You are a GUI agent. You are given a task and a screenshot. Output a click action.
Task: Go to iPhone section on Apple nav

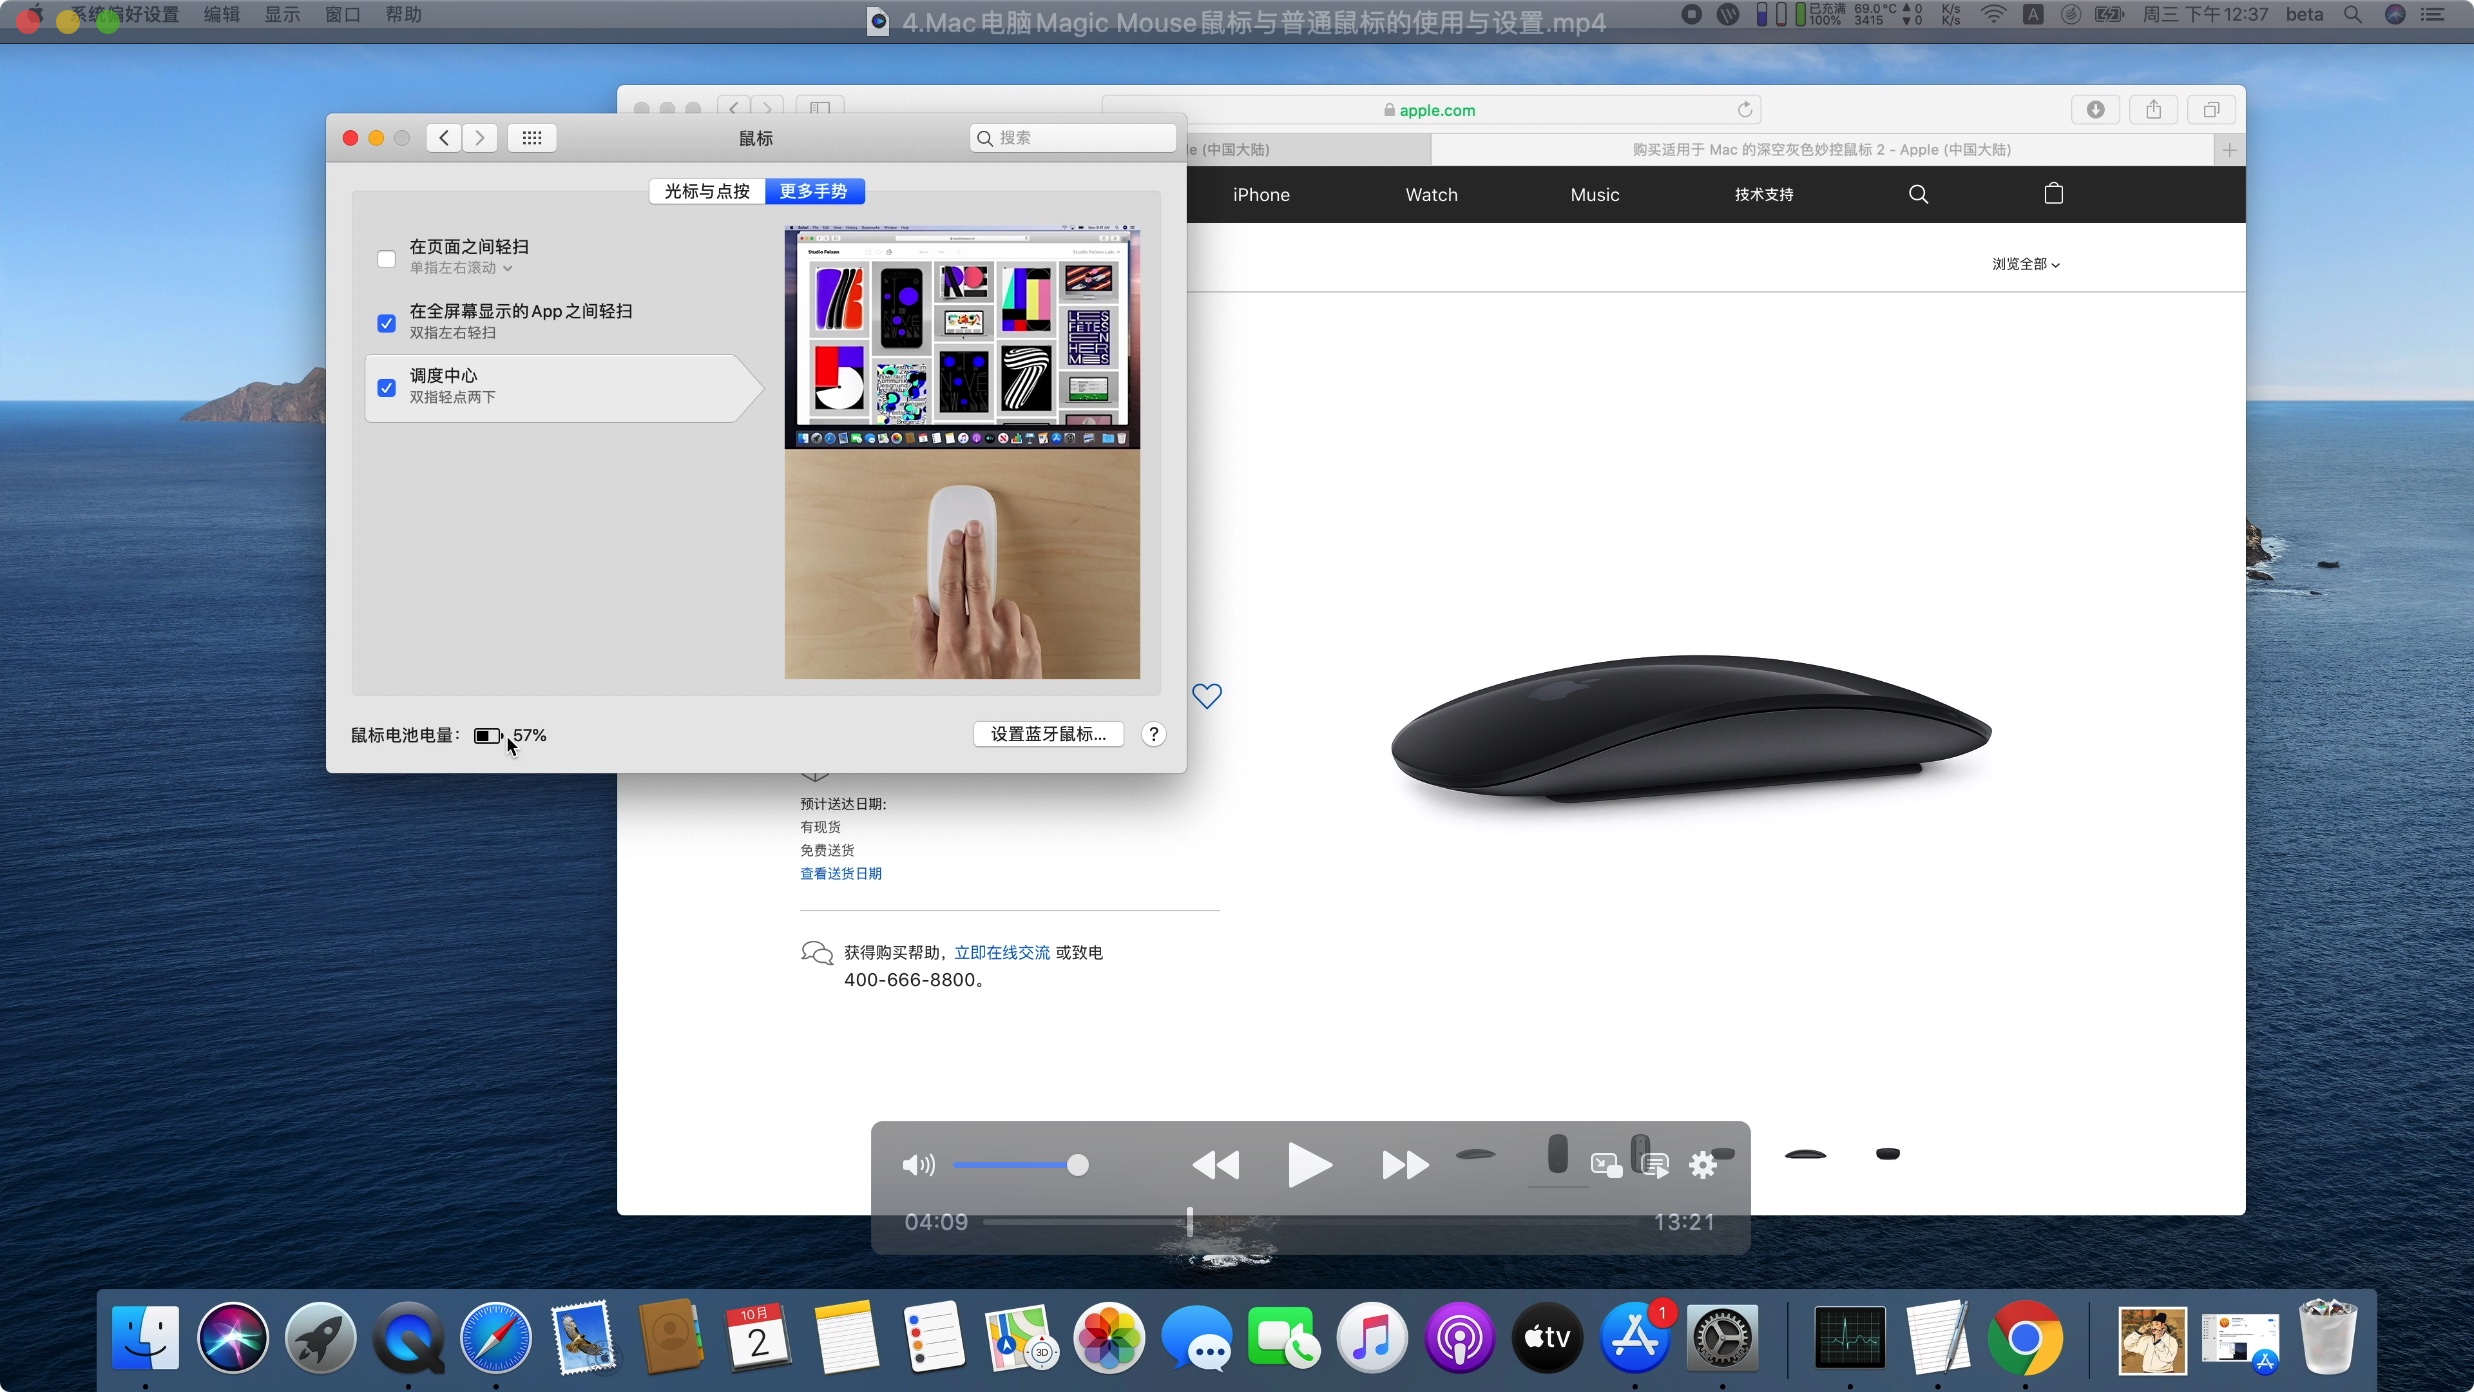click(x=1261, y=195)
